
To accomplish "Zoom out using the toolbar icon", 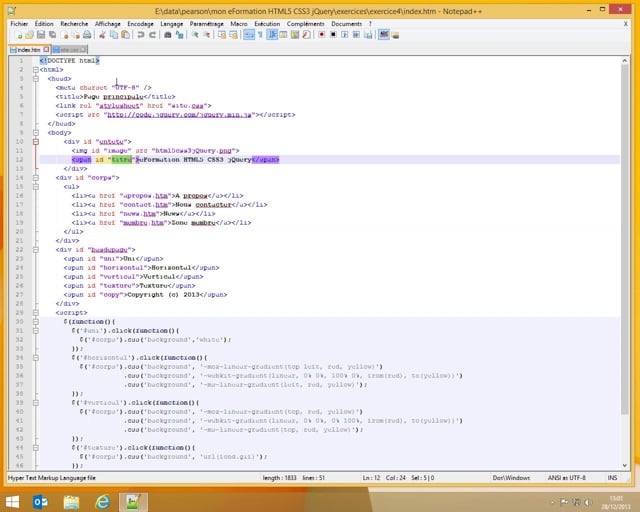I will pyautogui.click(x=207, y=35).
